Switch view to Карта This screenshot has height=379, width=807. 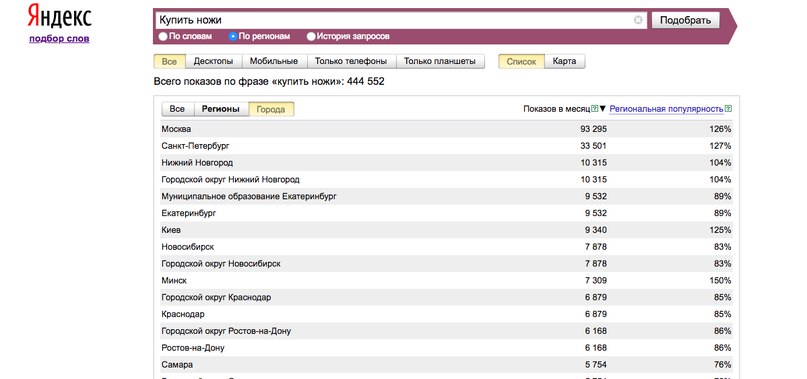coord(564,61)
